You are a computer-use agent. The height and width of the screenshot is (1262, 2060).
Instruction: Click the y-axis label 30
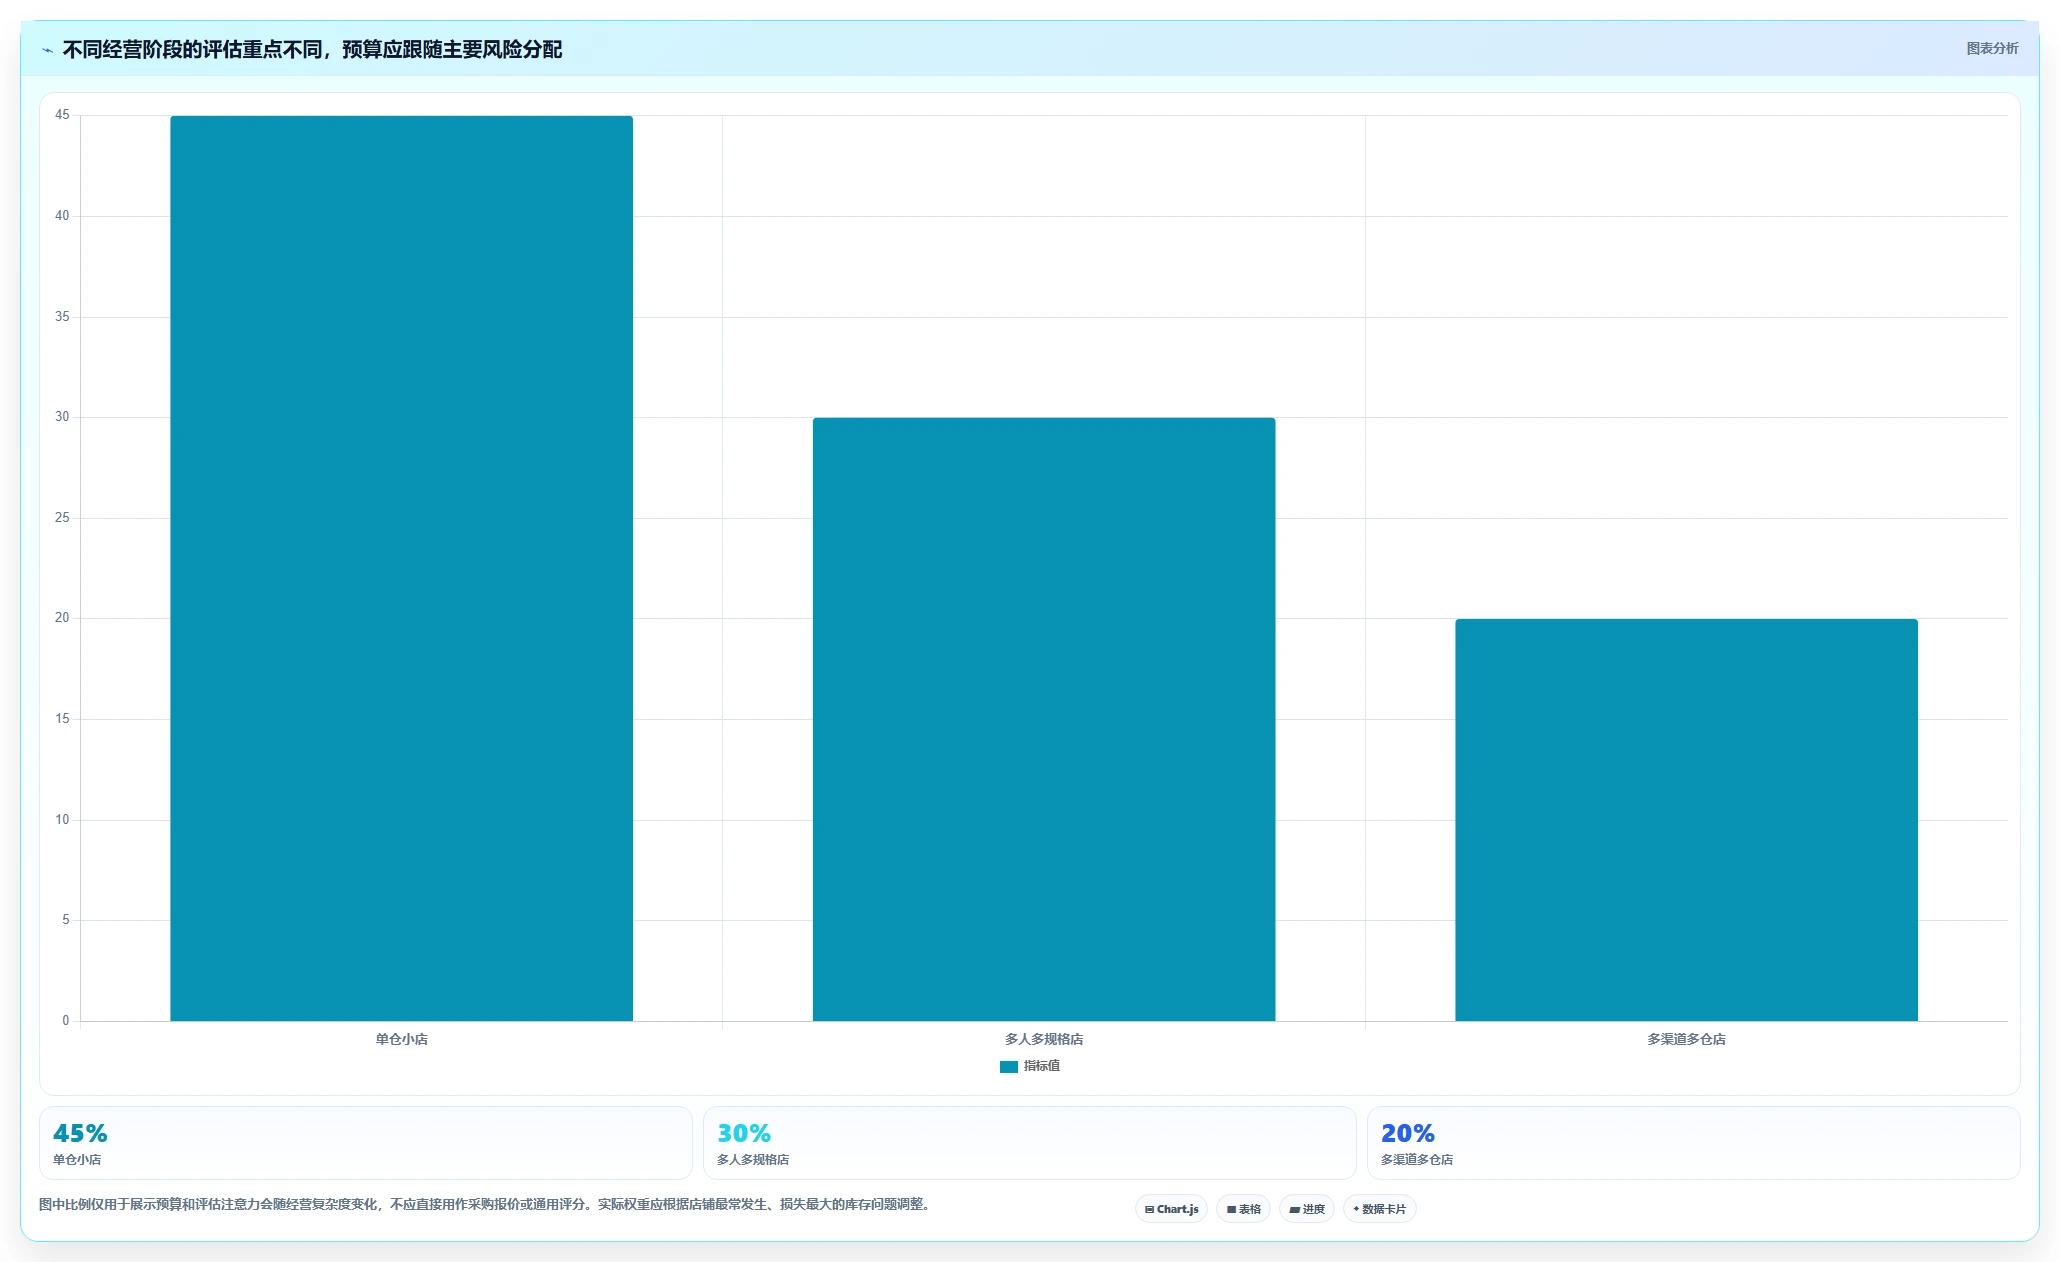click(x=62, y=417)
